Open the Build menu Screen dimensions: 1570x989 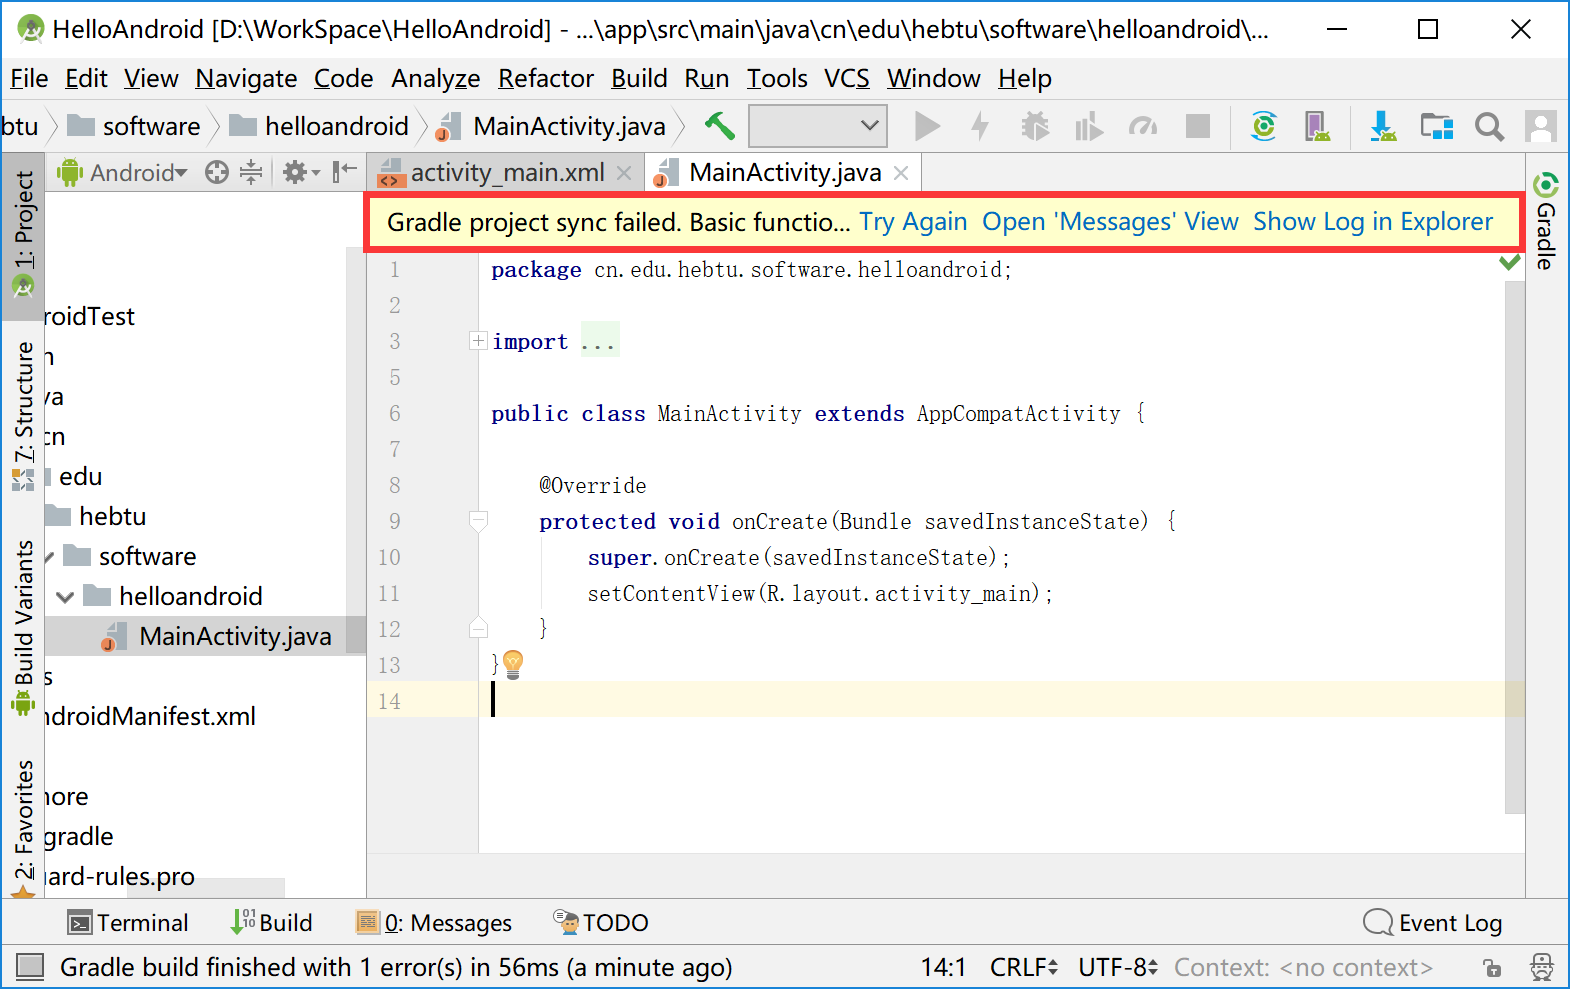(x=639, y=78)
